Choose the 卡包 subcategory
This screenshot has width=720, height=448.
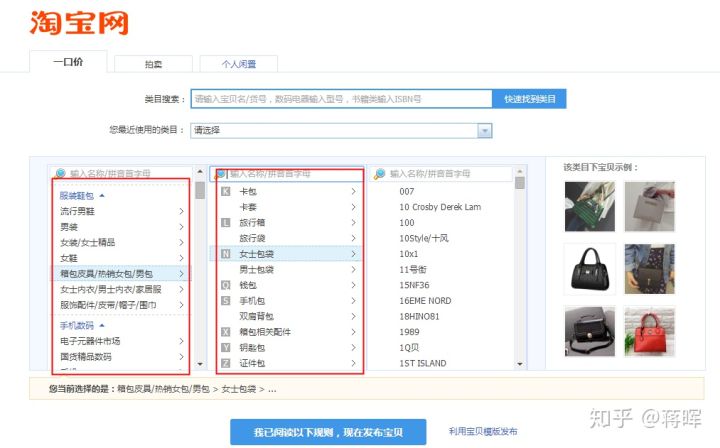287,191
